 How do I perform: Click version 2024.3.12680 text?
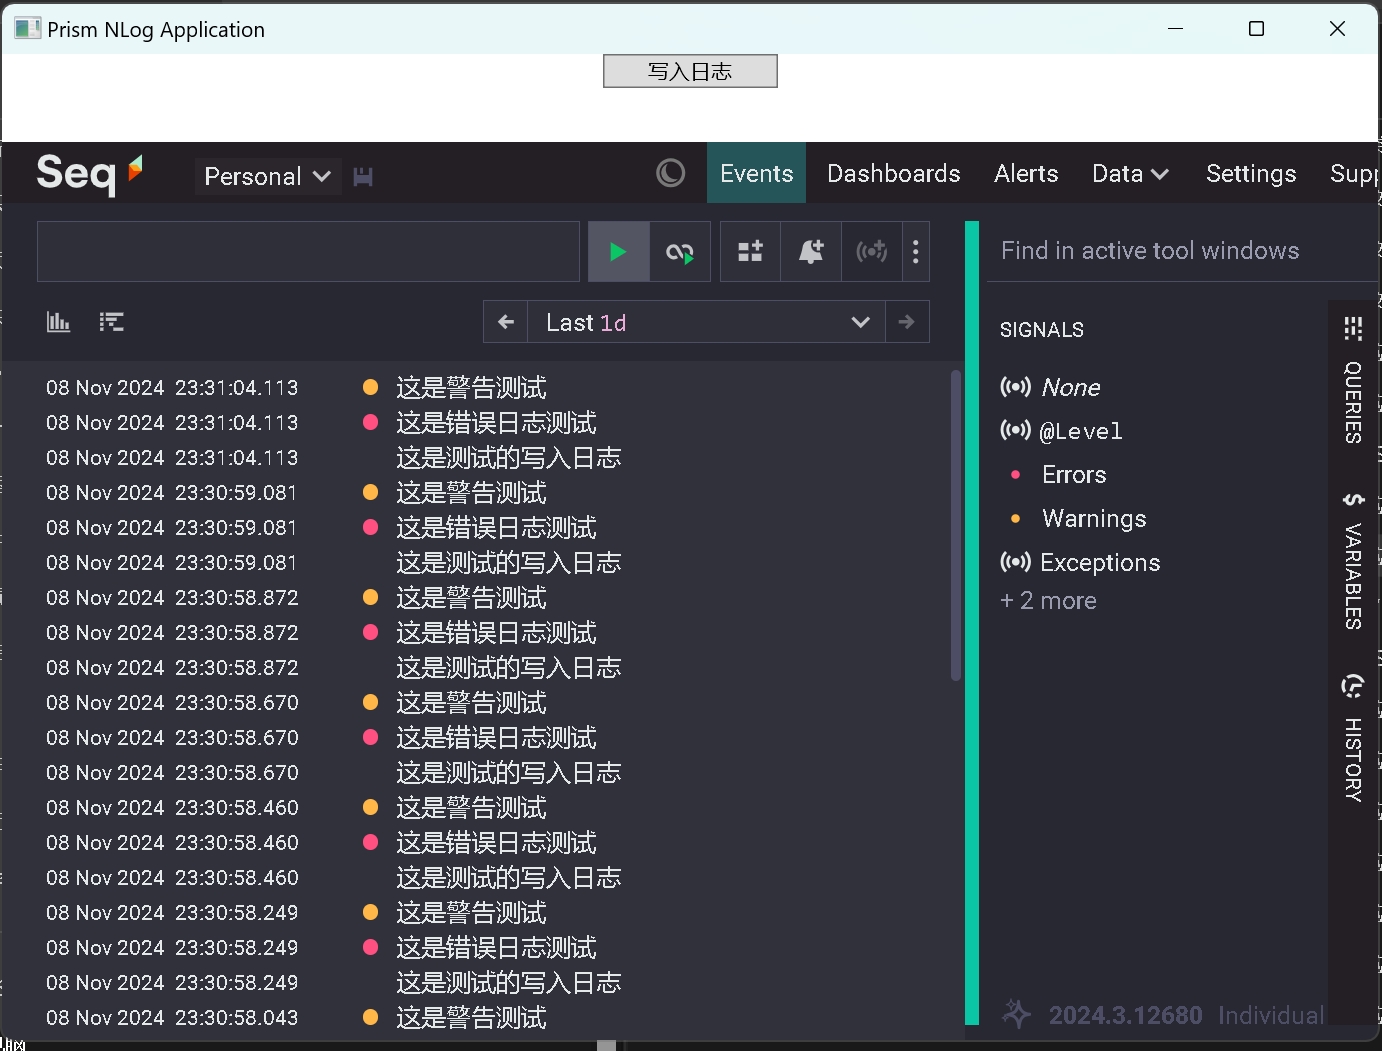click(x=1125, y=1015)
